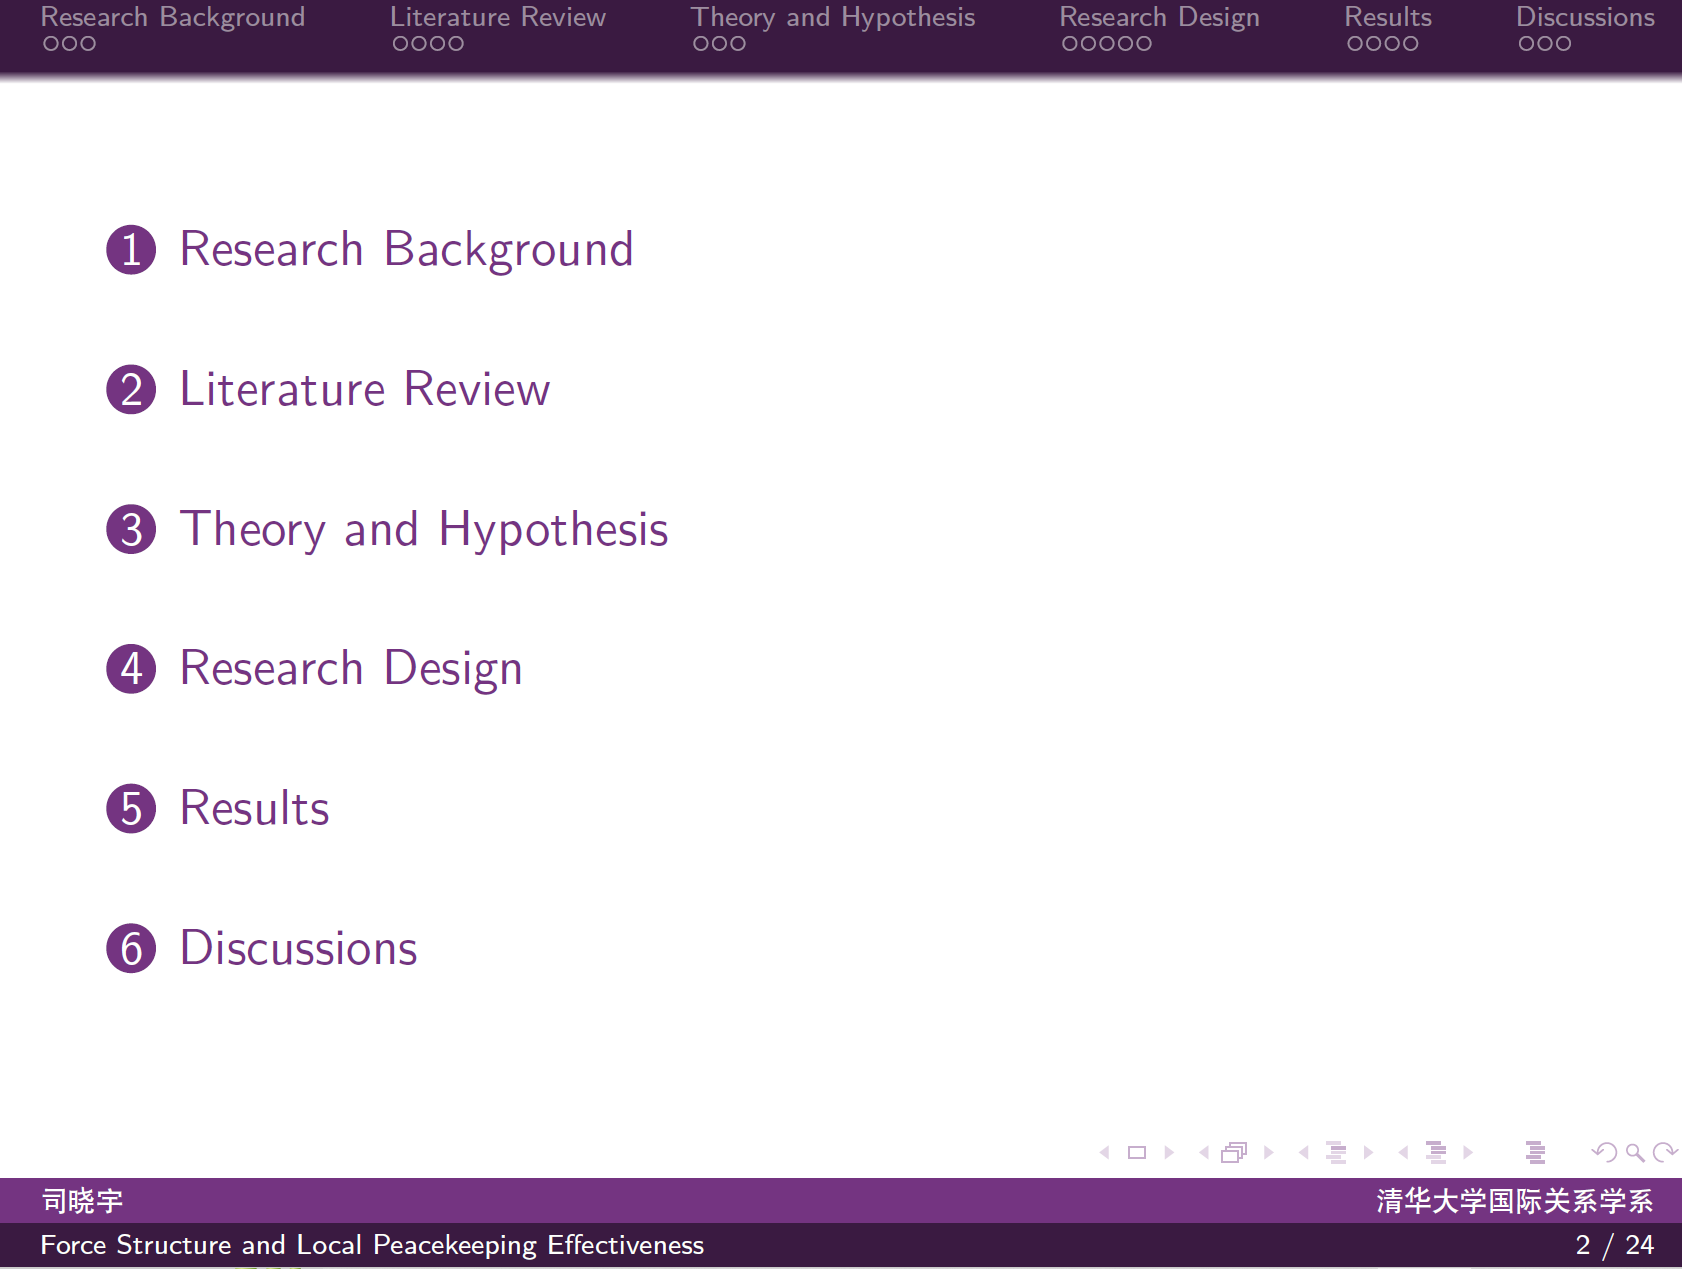This screenshot has width=1682, height=1269.
Task: Follow the Research Design outline link
Action: [x=351, y=668]
